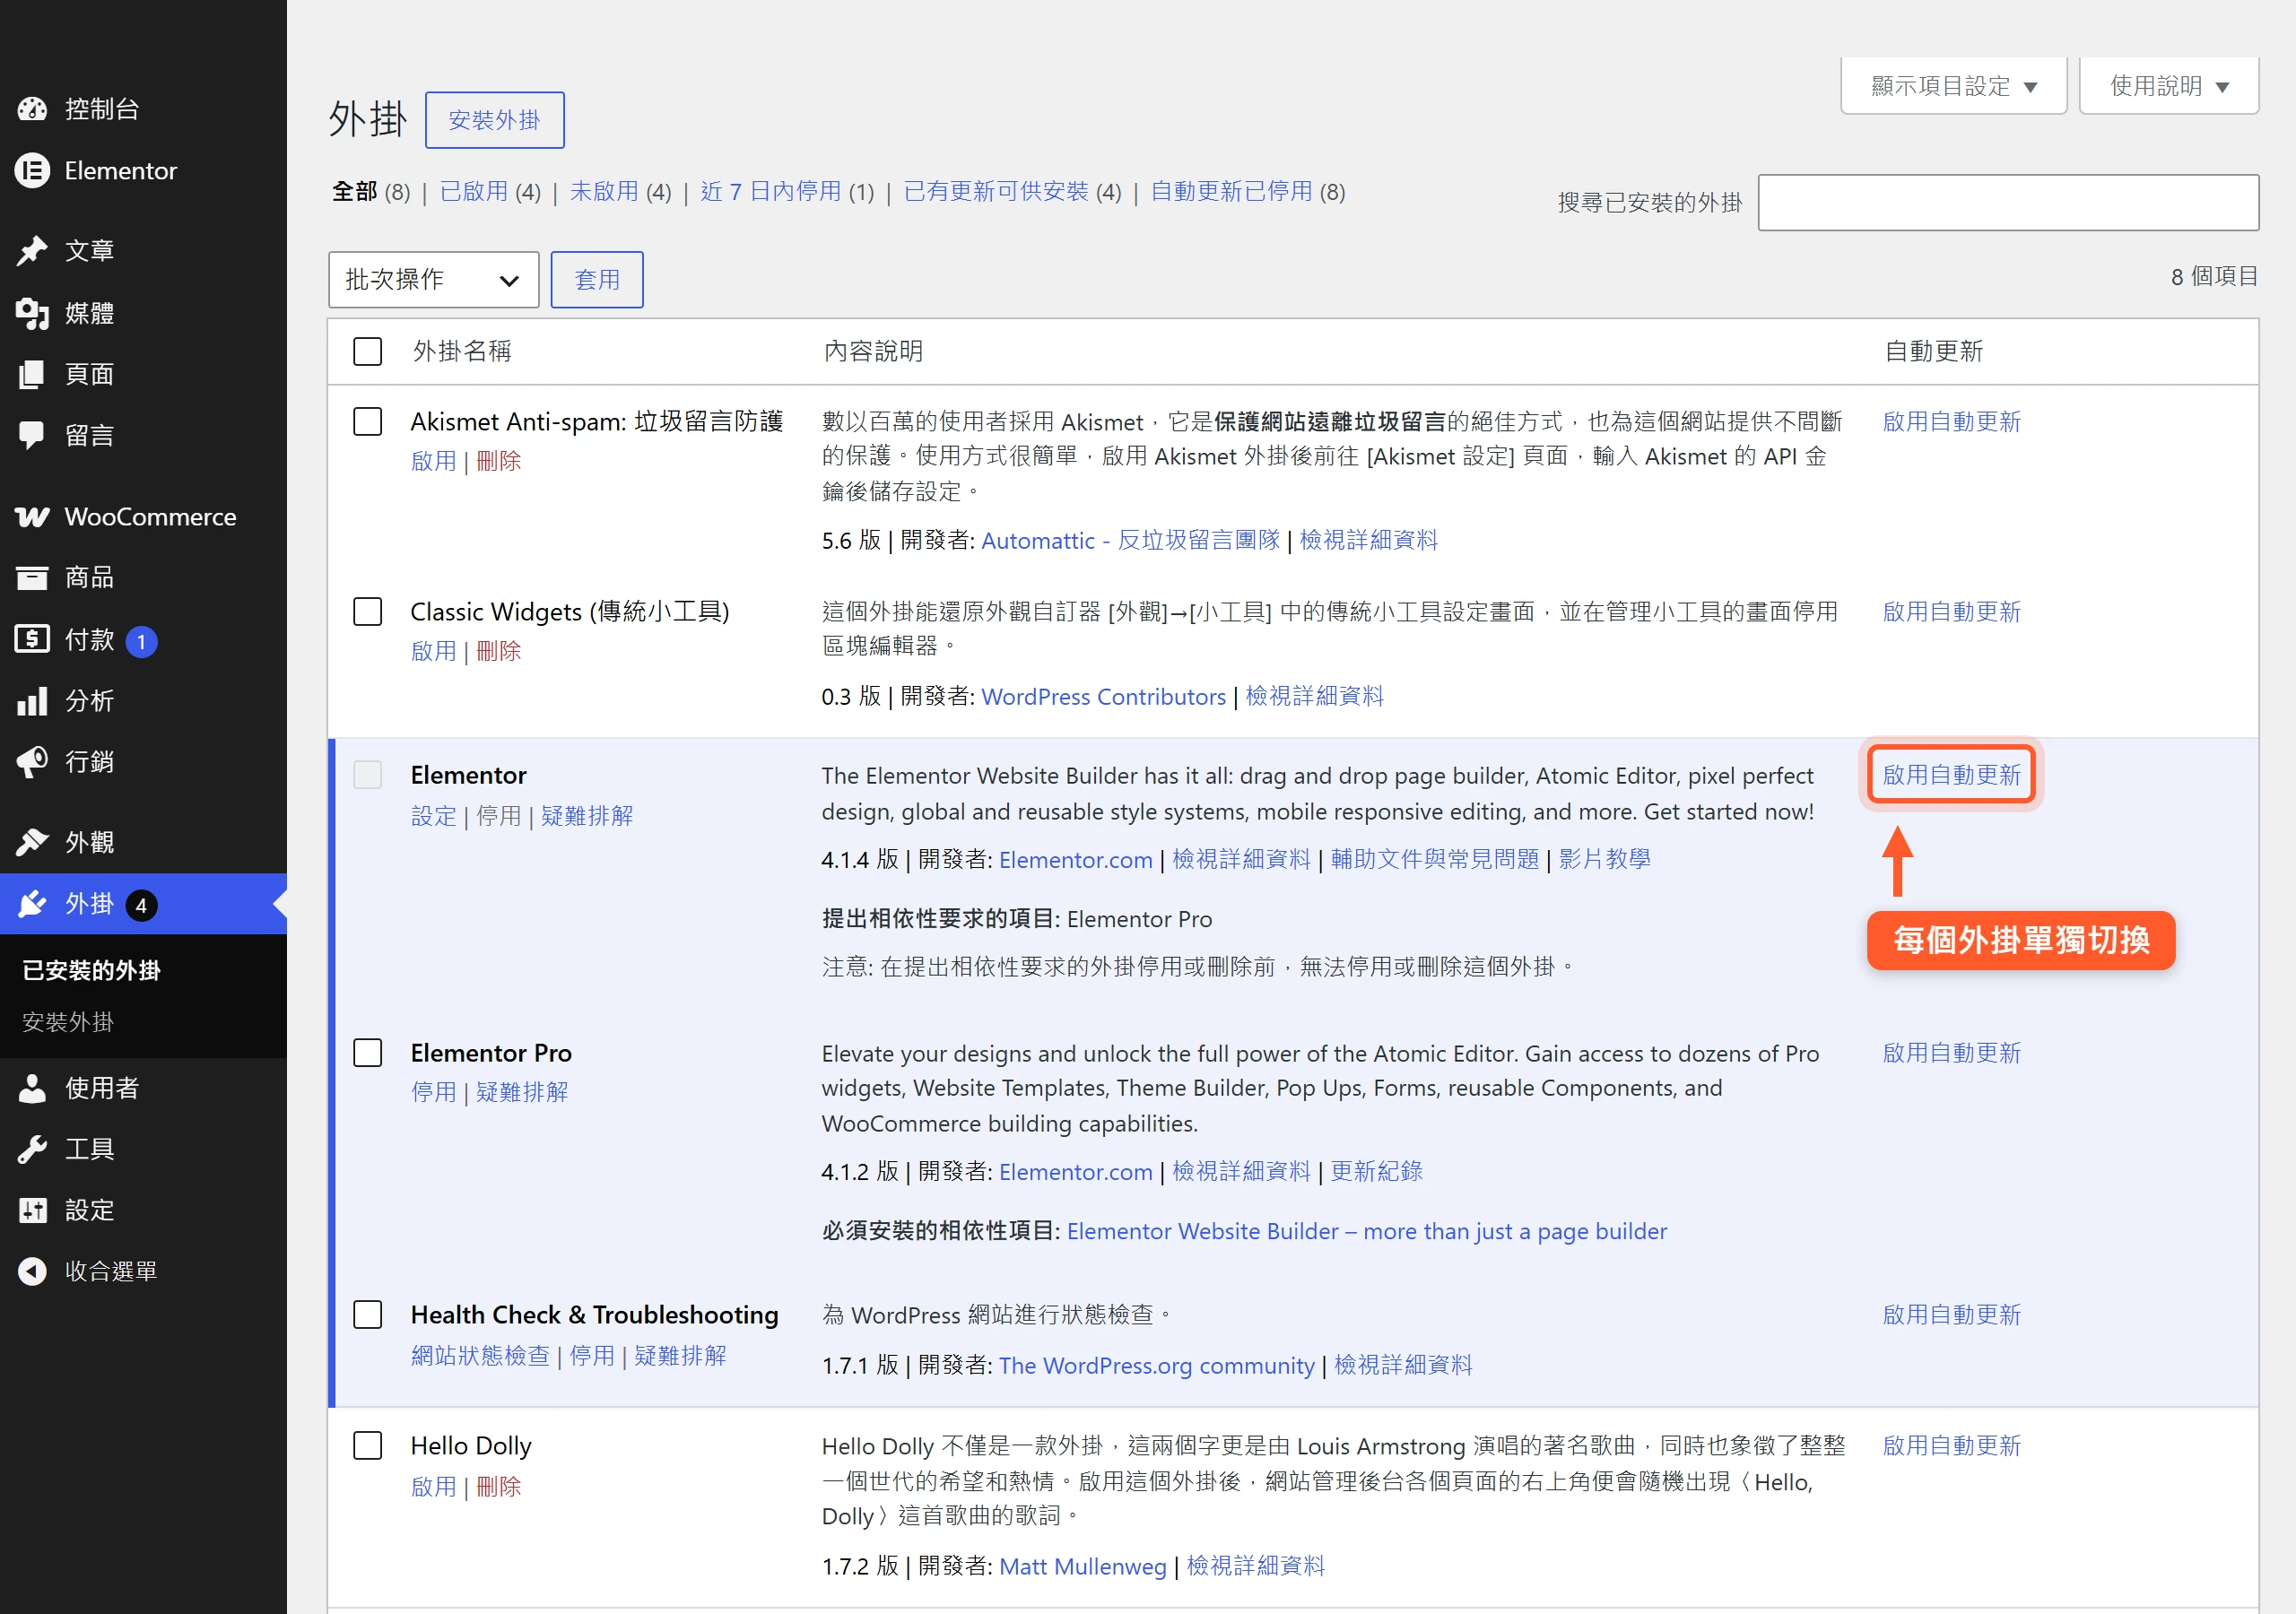Open the 批次操作 bulk actions dropdown
This screenshot has height=1614, width=2296.
click(433, 280)
